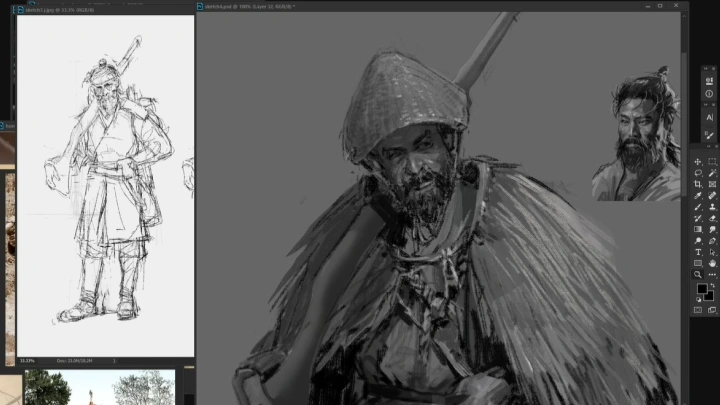Minimize the sketch4.psd document window
The width and height of the screenshot is (720, 405).
click(648, 6)
